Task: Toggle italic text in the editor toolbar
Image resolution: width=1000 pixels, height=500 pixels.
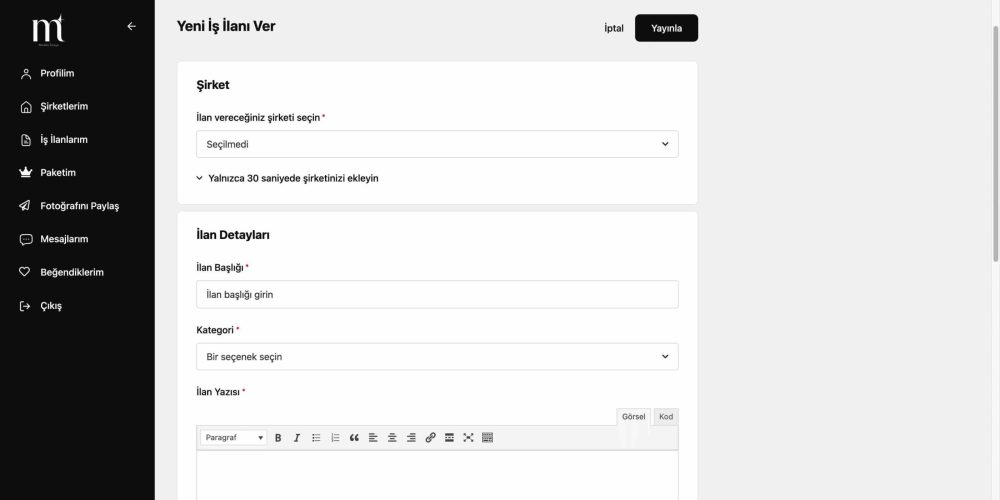Action: (x=297, y=438)
